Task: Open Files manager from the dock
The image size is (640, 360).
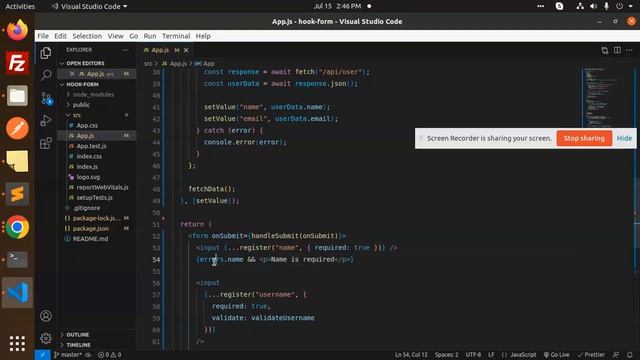Action: (x=17, y=96)
